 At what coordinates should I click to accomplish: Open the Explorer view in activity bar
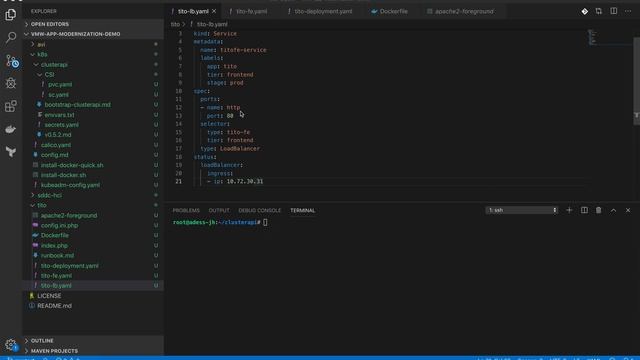click(11, 15)
